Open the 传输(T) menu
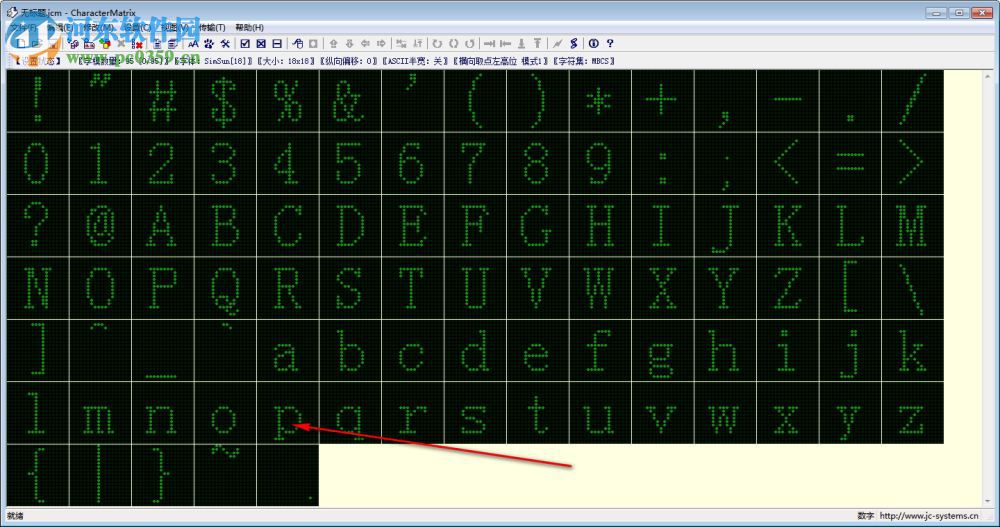The width and height of the screenshot is (1000, 527). 212,27
